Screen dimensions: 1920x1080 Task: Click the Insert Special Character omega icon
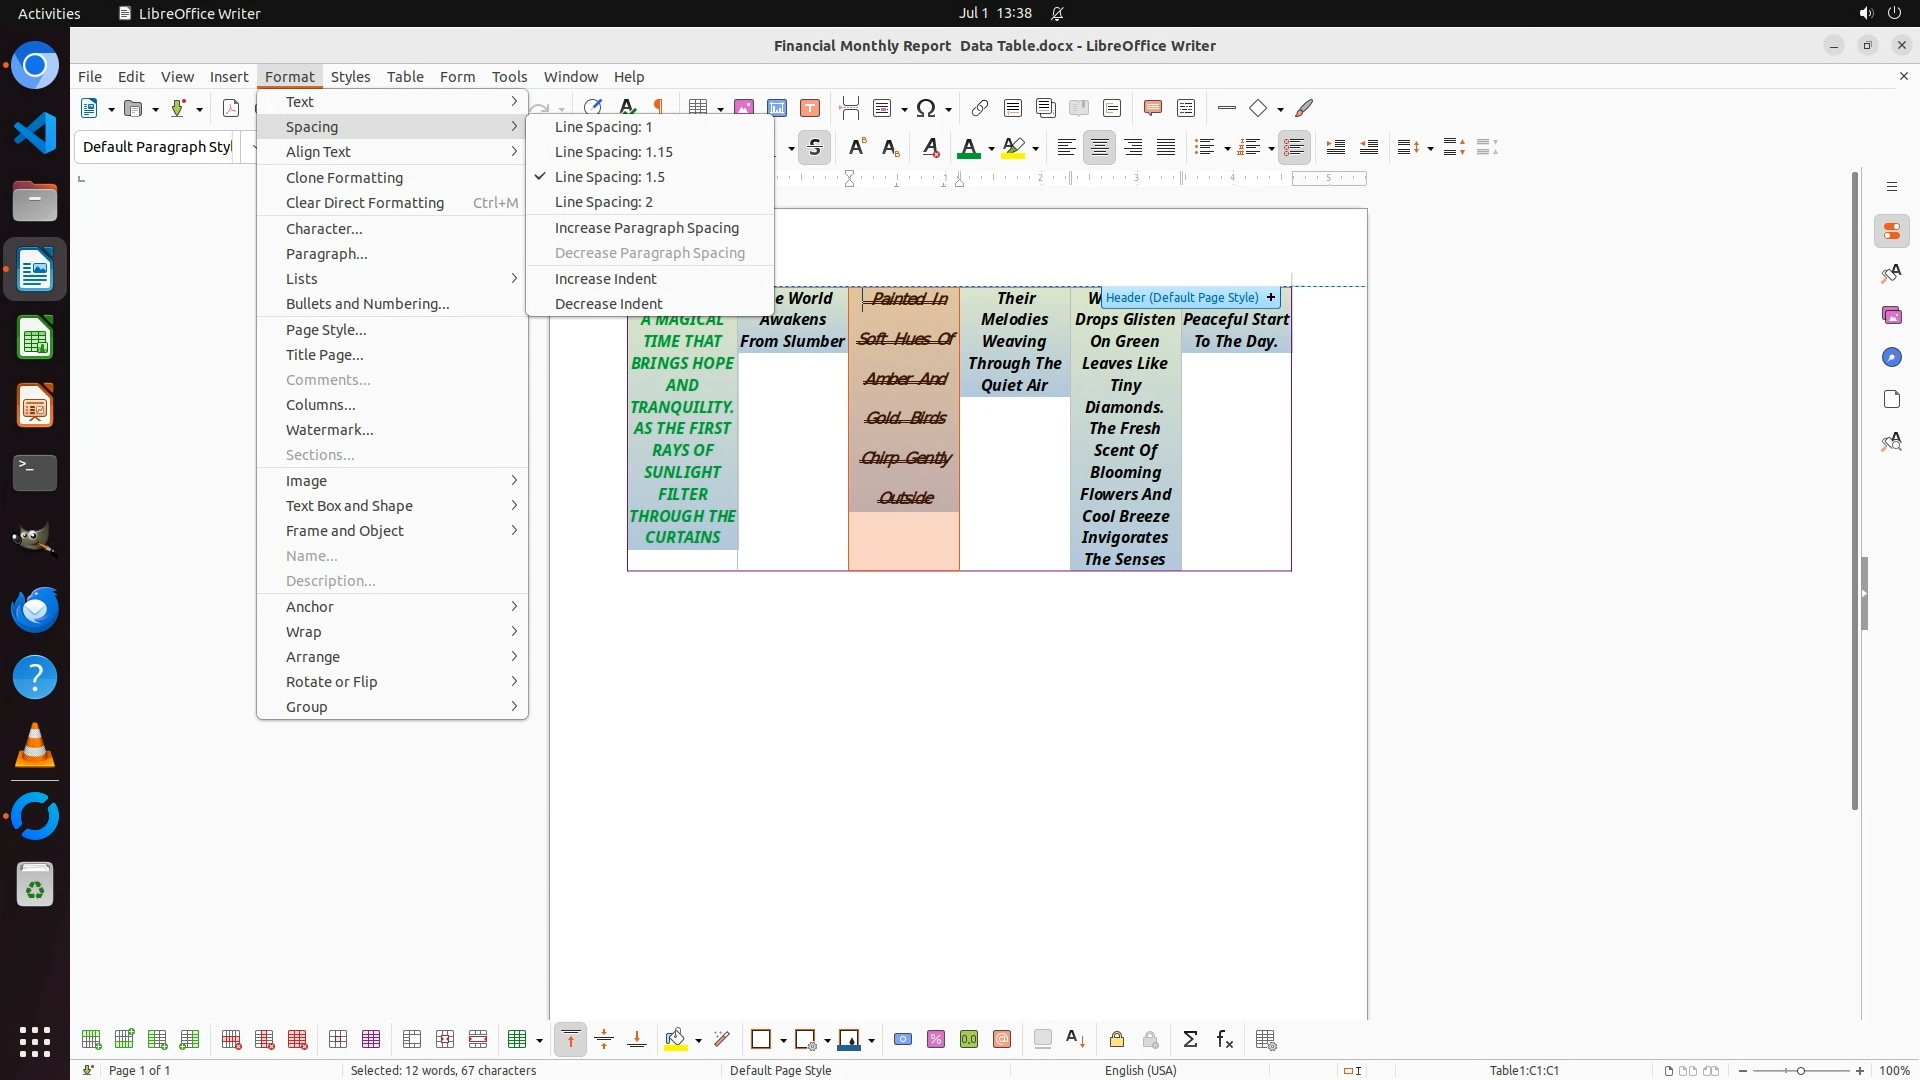tap(926, 108)
